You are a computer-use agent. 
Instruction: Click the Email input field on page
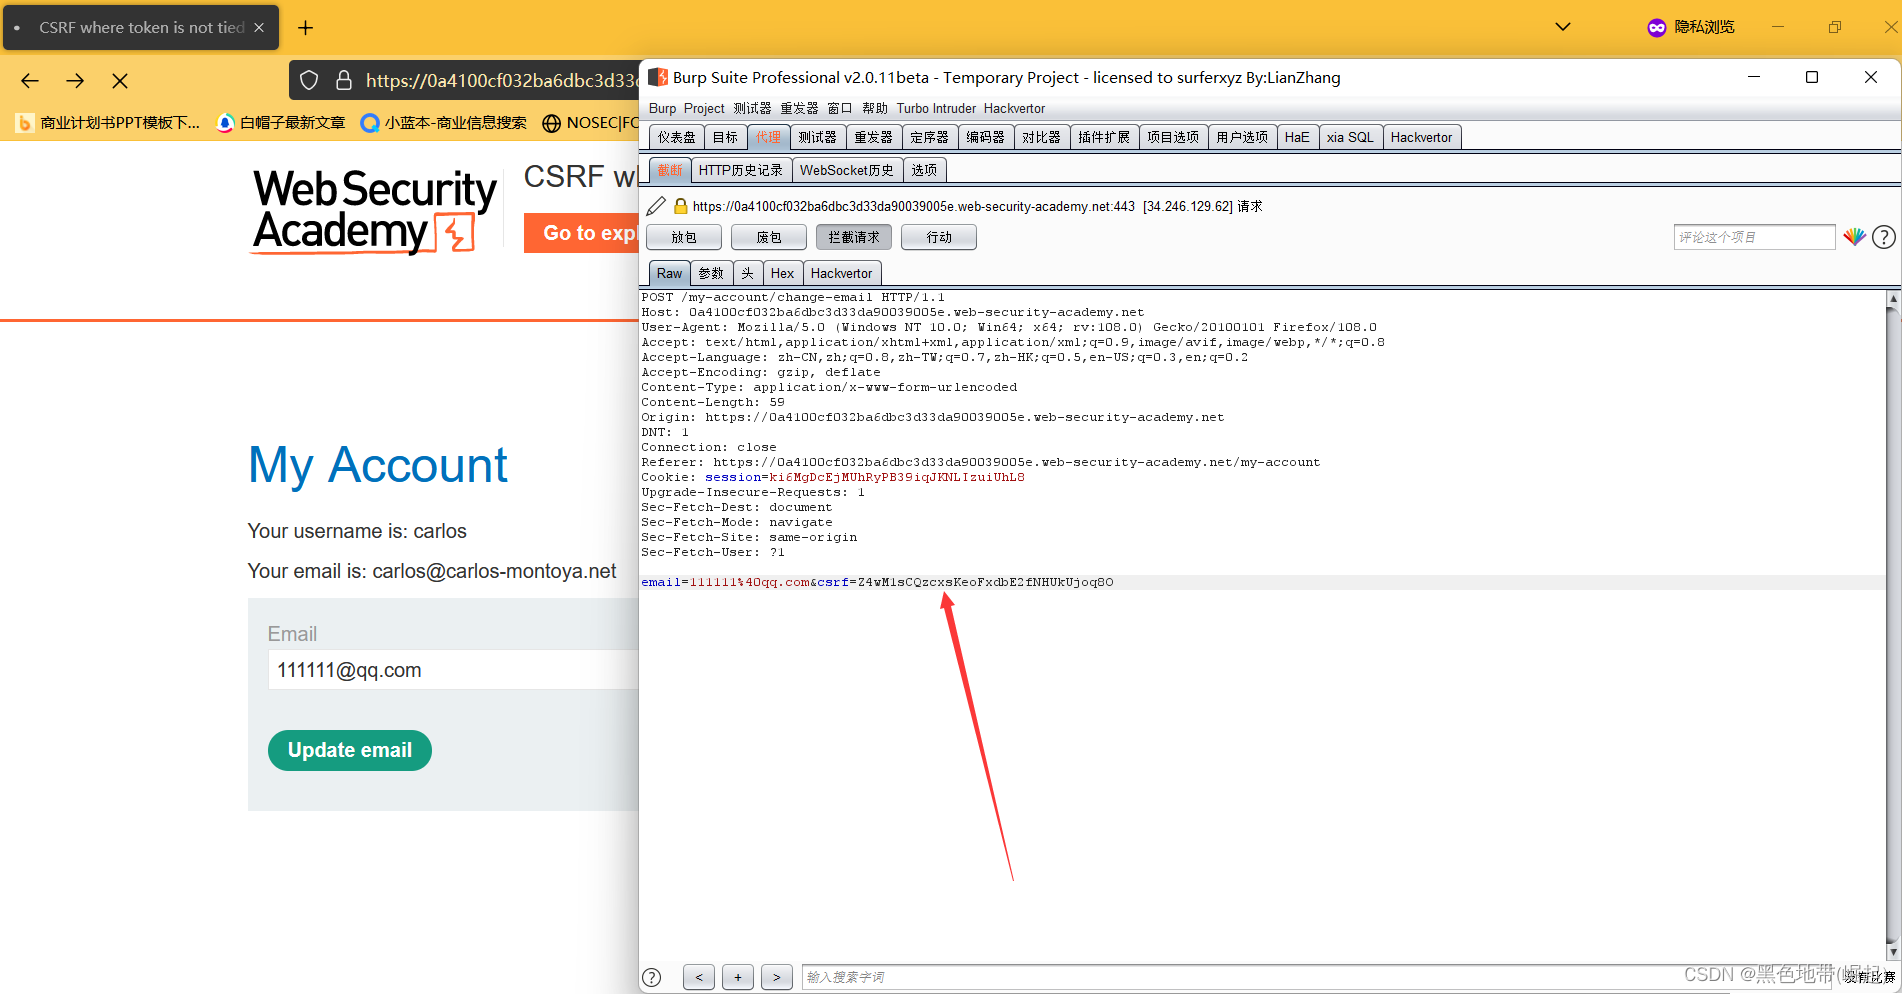tap(454, 670)
